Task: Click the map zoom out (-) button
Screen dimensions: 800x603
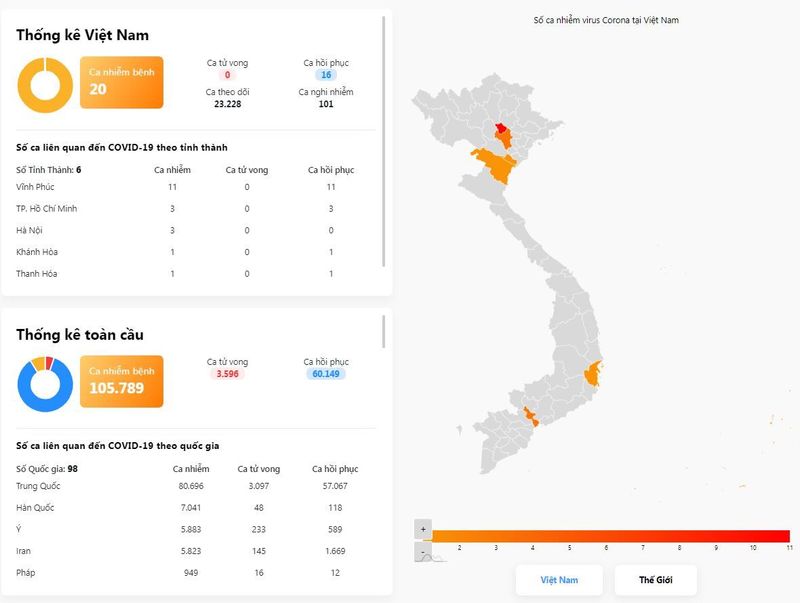Action: tap(424, 550)
